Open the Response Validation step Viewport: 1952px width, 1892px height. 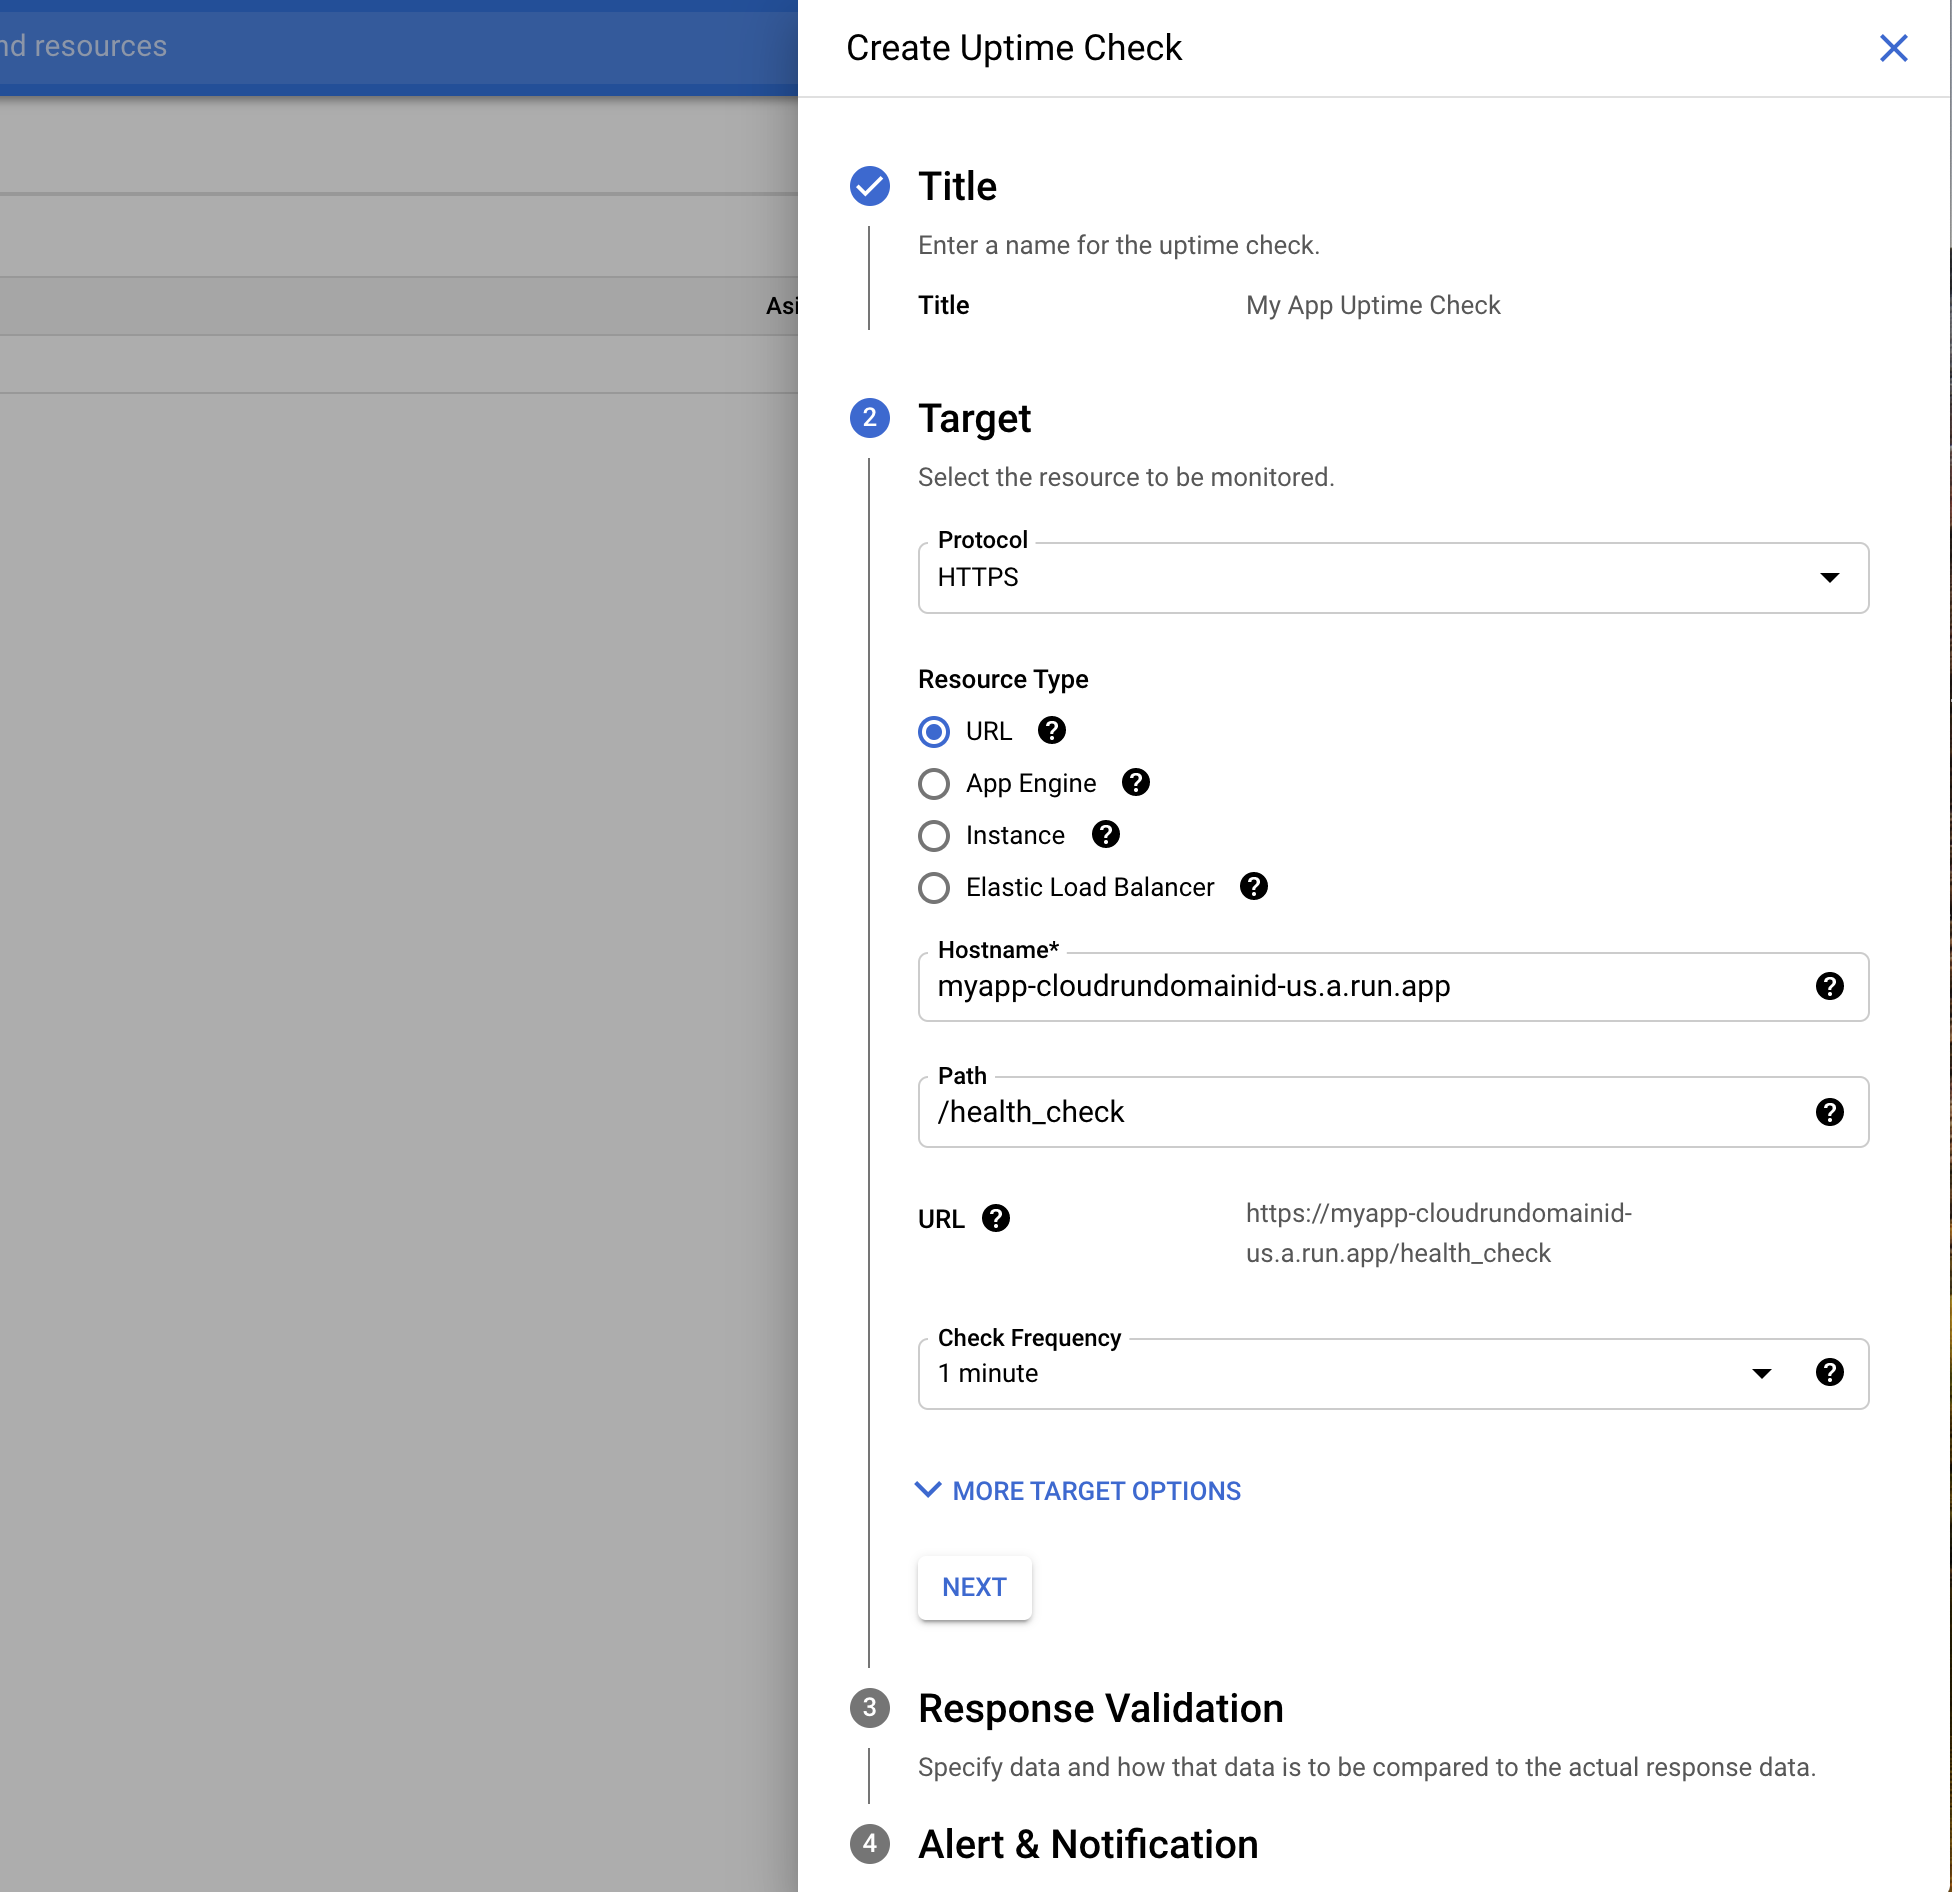[1100, 1709]
